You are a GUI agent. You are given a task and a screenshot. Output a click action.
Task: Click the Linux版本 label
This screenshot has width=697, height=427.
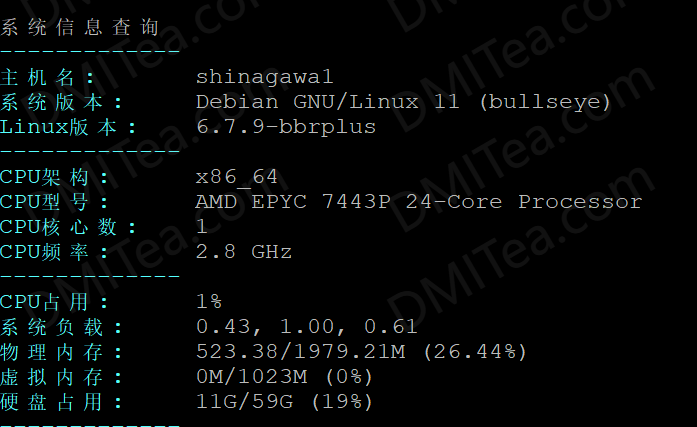(x=68, y=128)
